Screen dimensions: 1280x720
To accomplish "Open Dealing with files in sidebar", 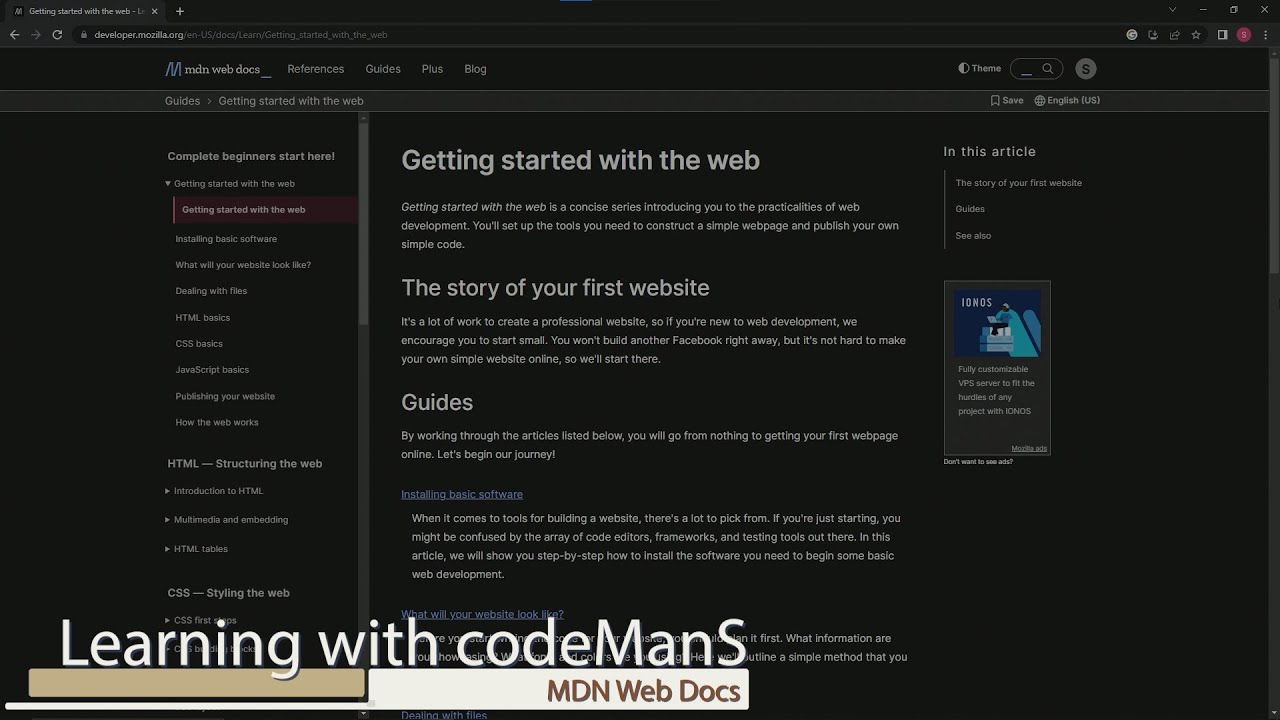I will click(211, 291).
